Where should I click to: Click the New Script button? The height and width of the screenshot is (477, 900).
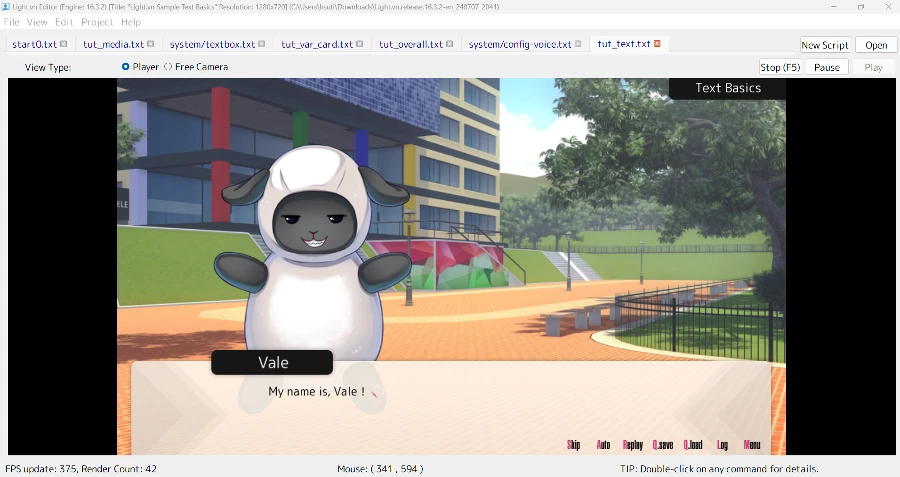(824, 45)
